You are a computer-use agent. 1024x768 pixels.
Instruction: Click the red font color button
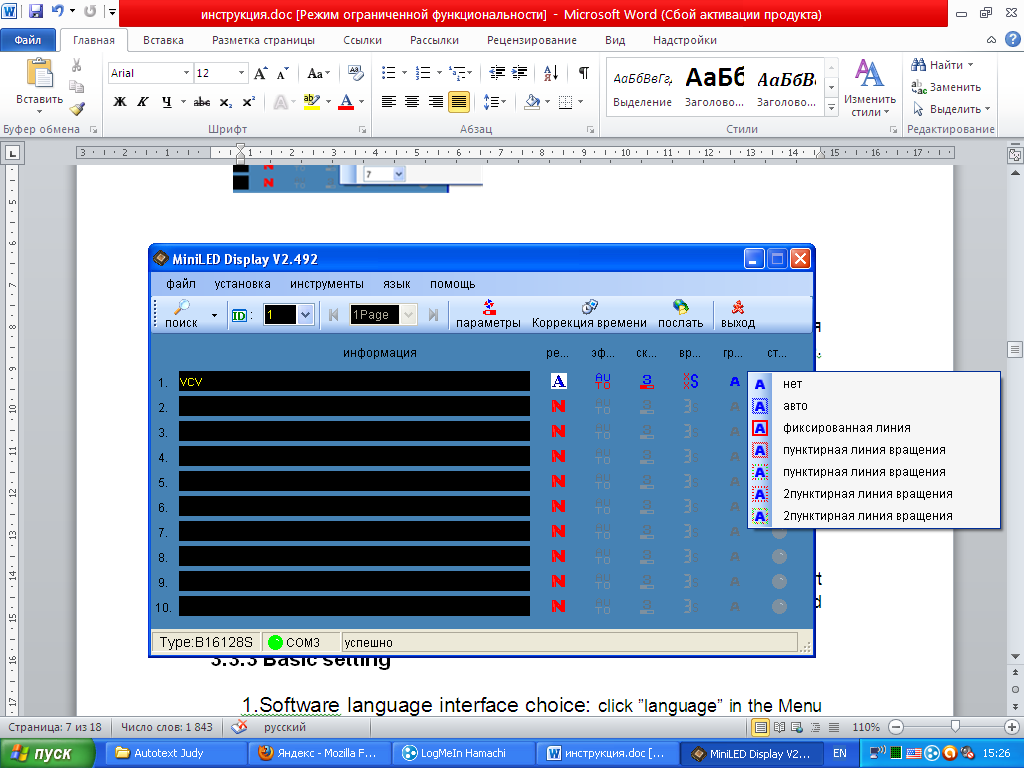point(346,102)
